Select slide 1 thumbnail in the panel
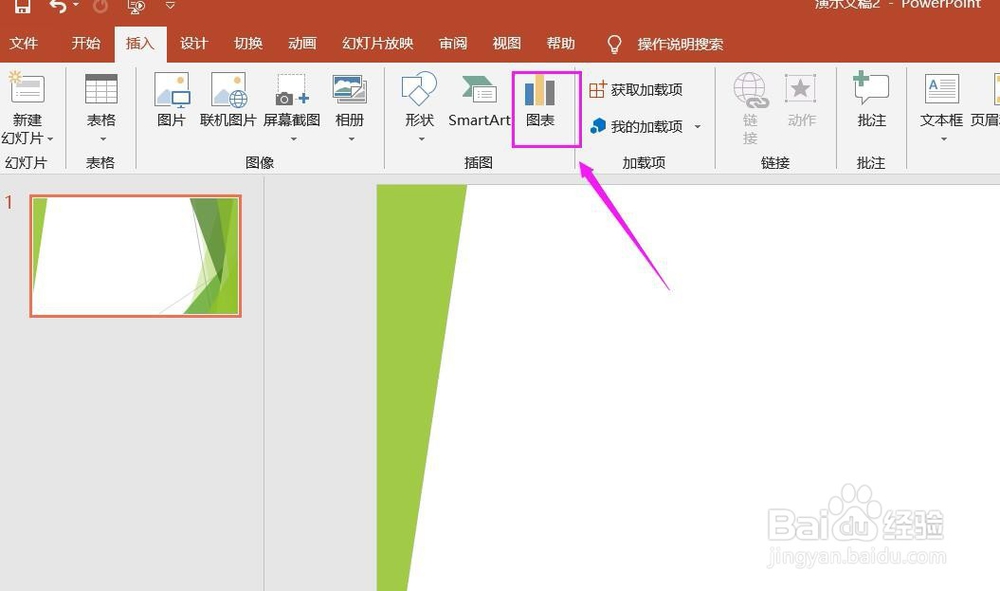The height and width of the screenshot is (591, 1000). click(135, 255)
